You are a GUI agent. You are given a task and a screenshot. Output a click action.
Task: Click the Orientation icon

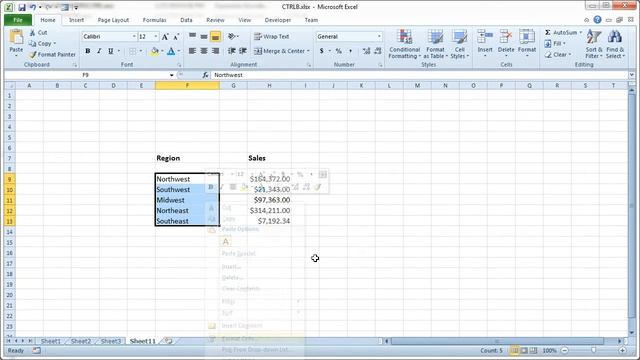pyautogui.click(x=232, y=37)
